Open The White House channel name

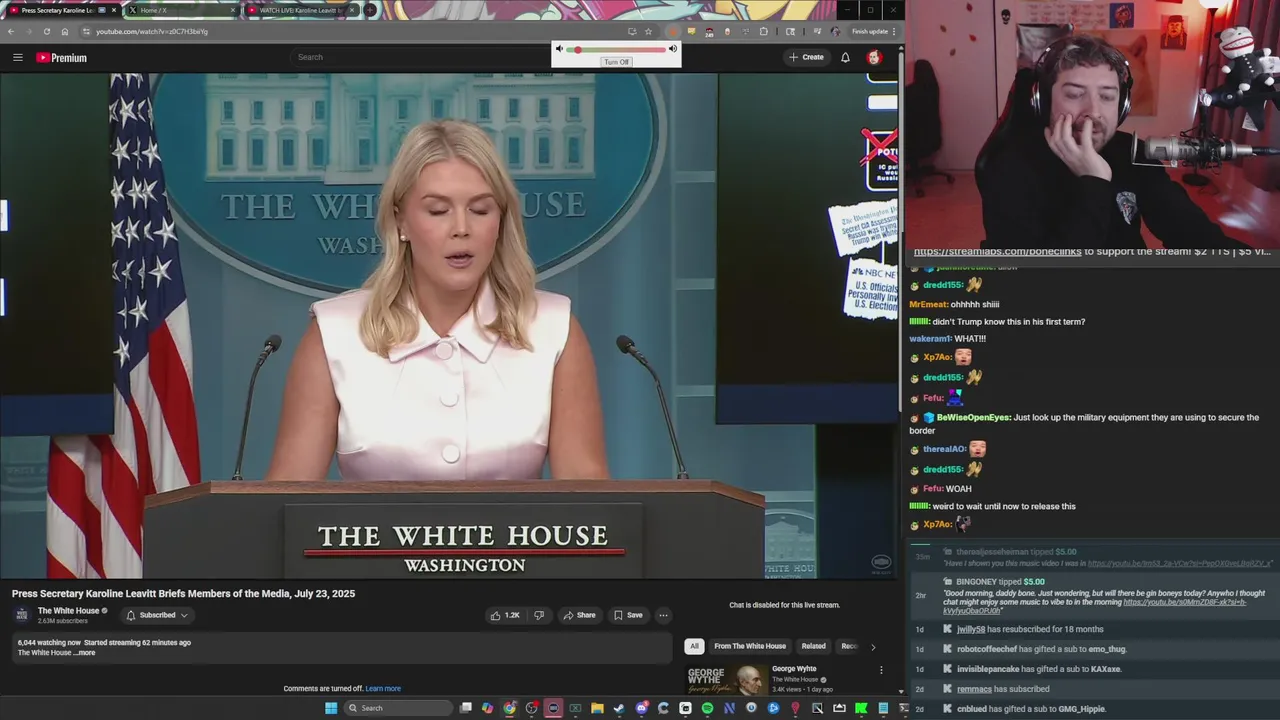68,611
